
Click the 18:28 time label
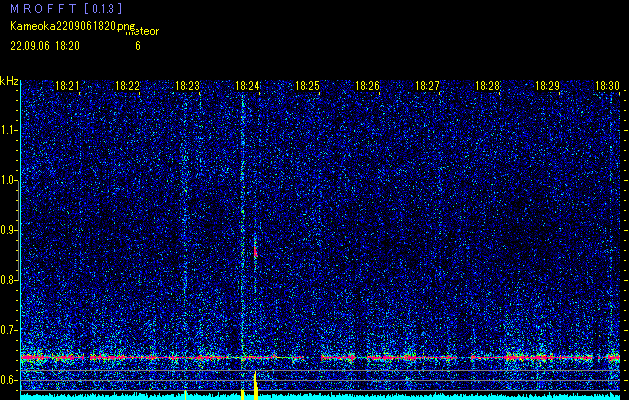(487, 86)
